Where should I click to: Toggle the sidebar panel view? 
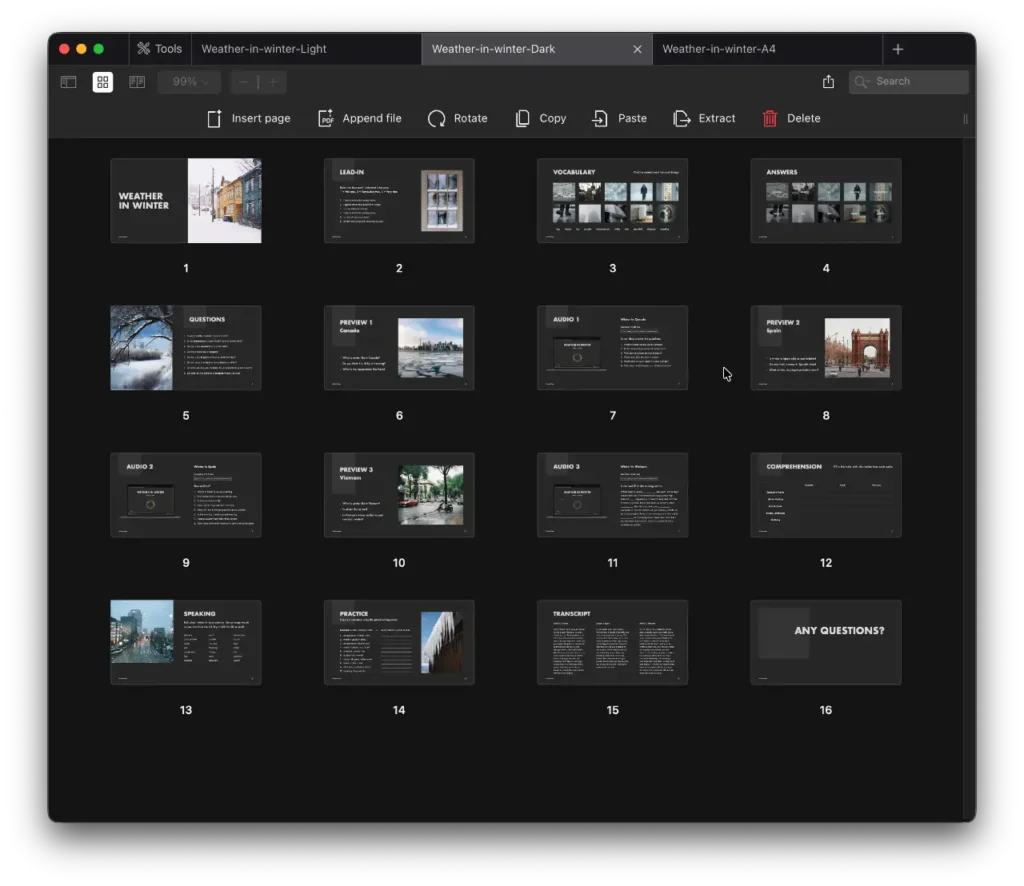pyautogui.click(x=68, y=82)
